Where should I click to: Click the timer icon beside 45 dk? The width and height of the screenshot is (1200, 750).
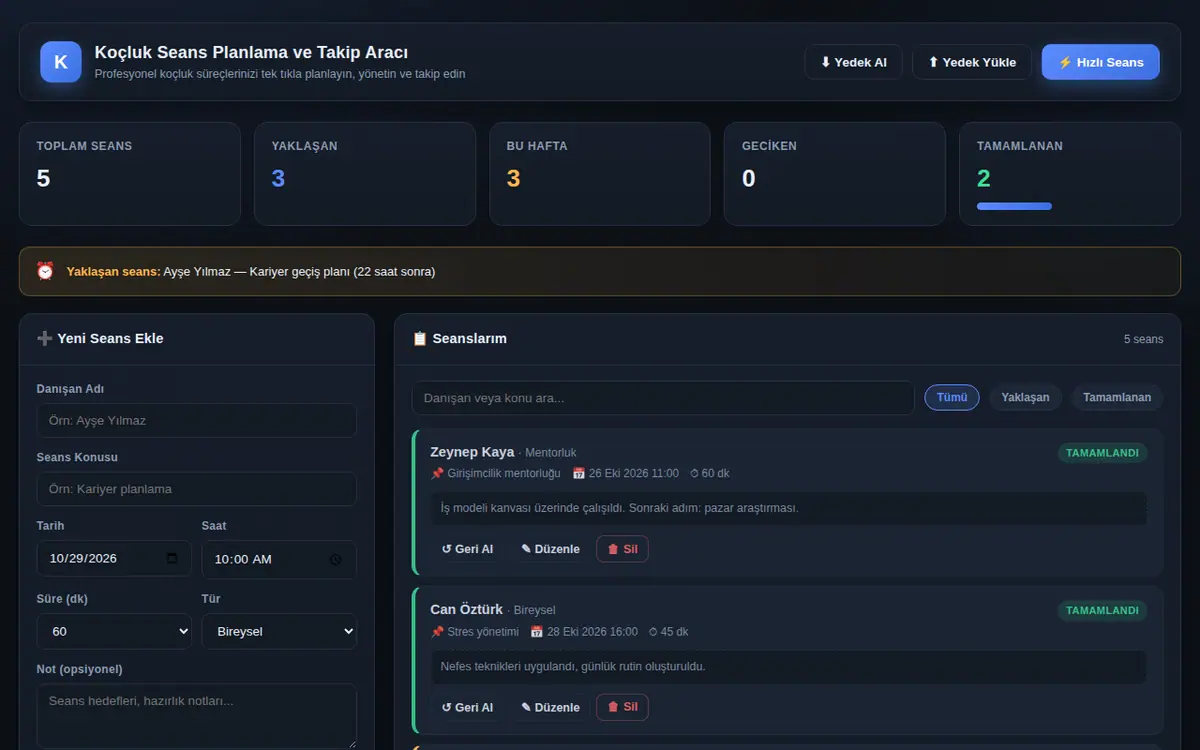(653, 632)
